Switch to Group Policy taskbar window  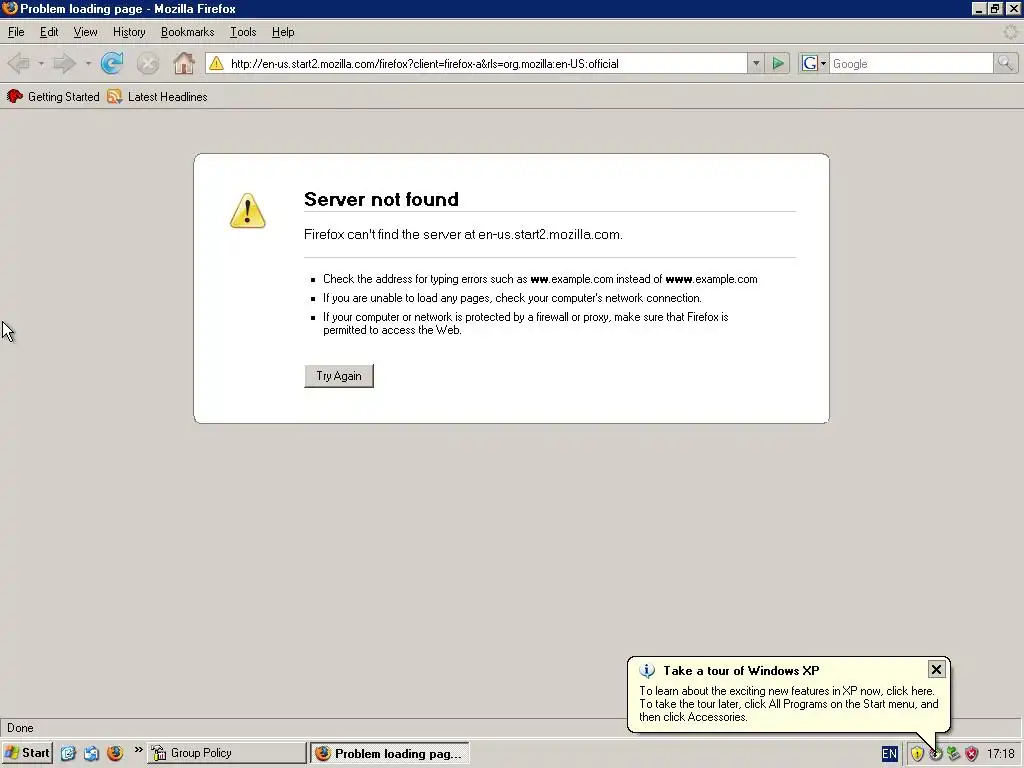coord(227,753)
